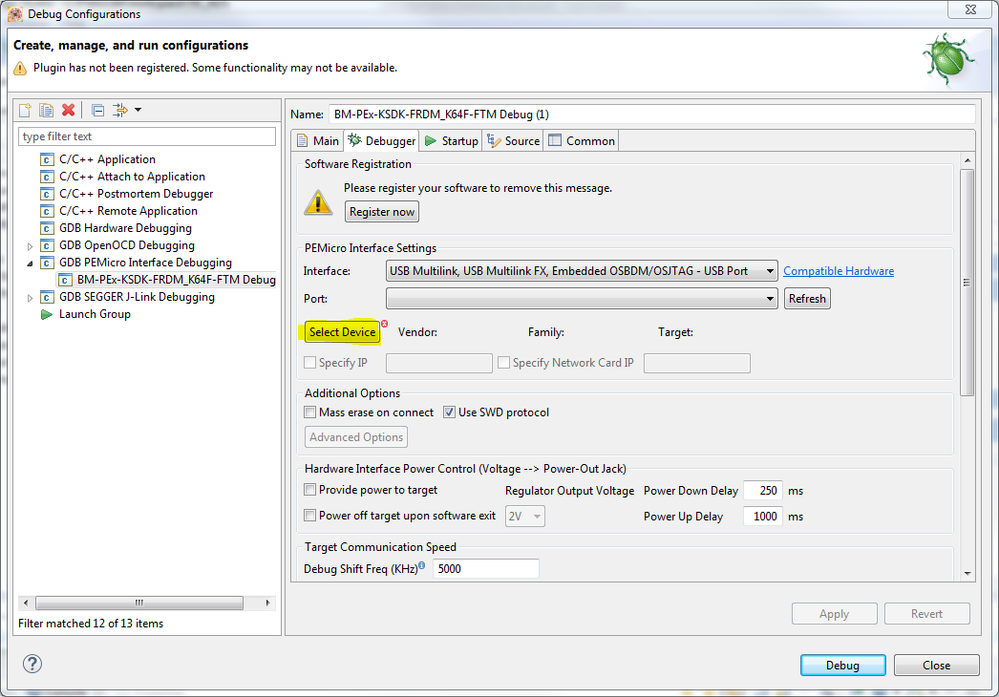Switch to the Debugger tab
Screen dimensions: 999x697
382,141
